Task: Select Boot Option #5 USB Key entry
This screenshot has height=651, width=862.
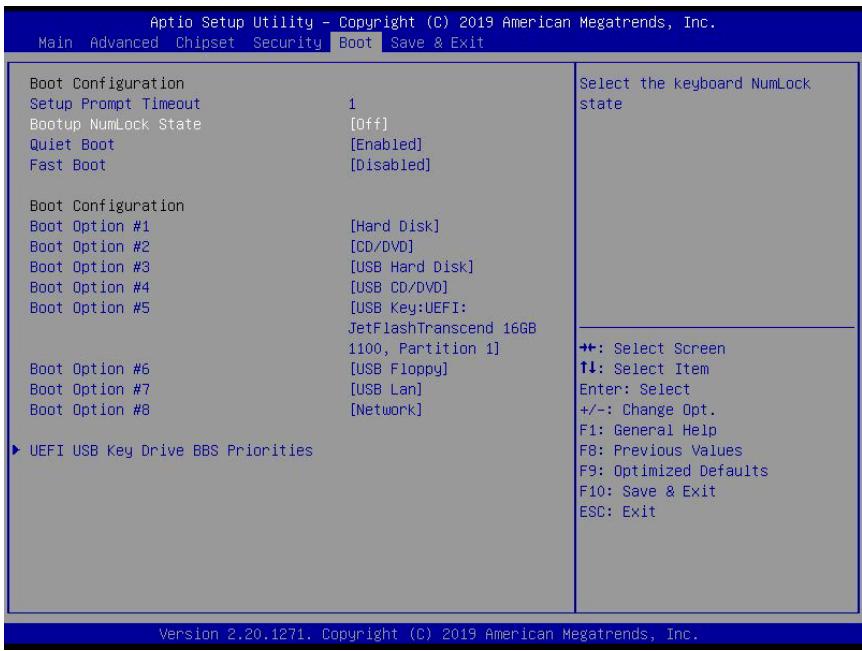Action: point(442,328)
